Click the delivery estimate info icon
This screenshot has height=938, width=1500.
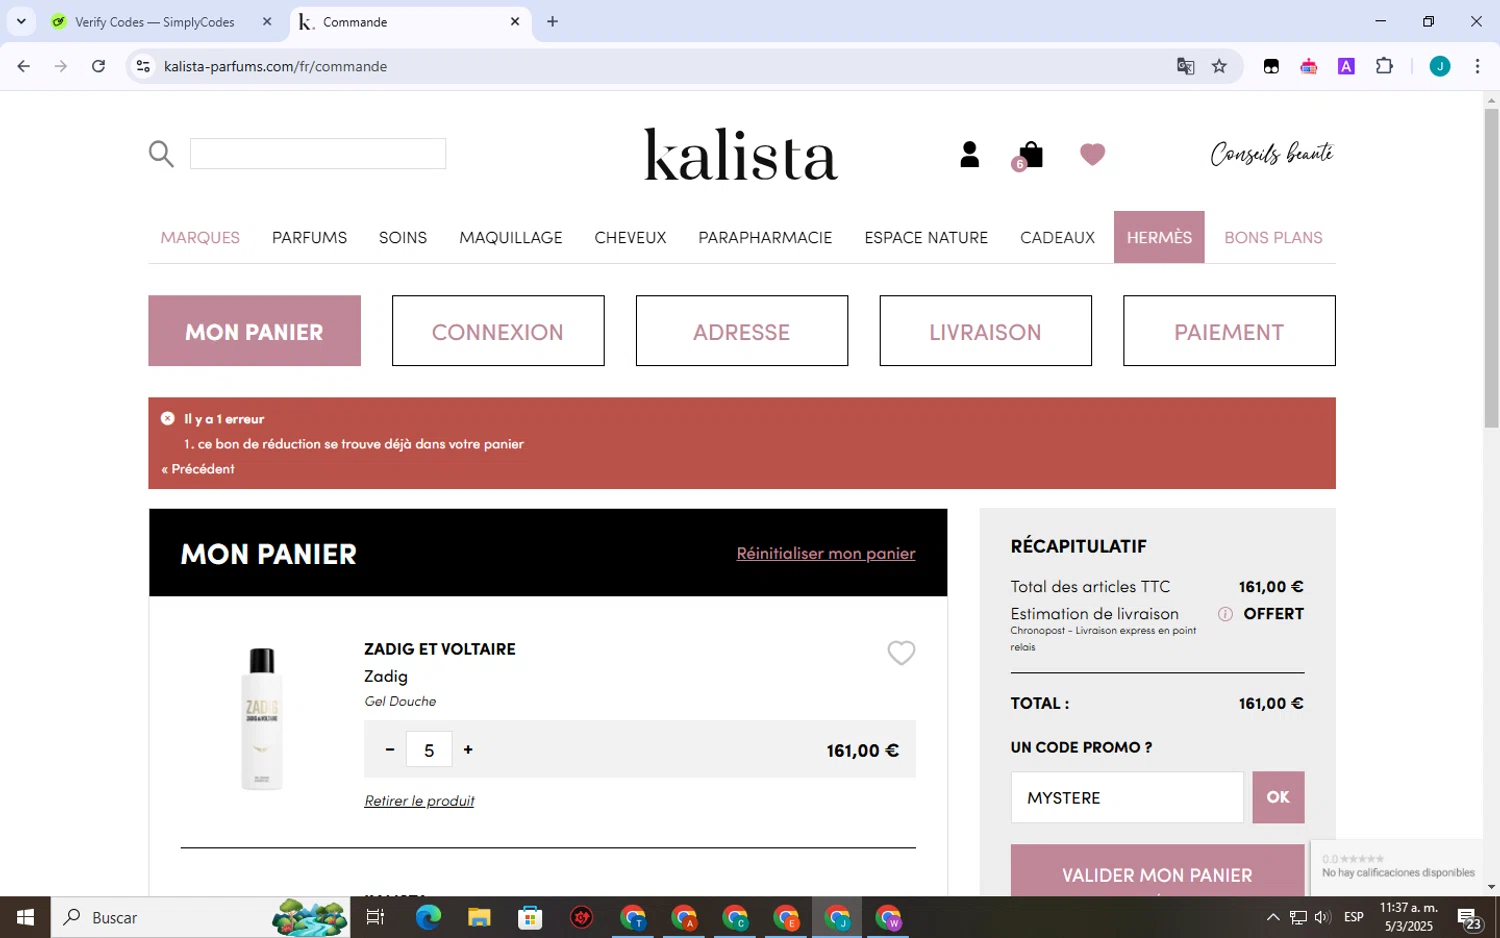coord(1225,614)
